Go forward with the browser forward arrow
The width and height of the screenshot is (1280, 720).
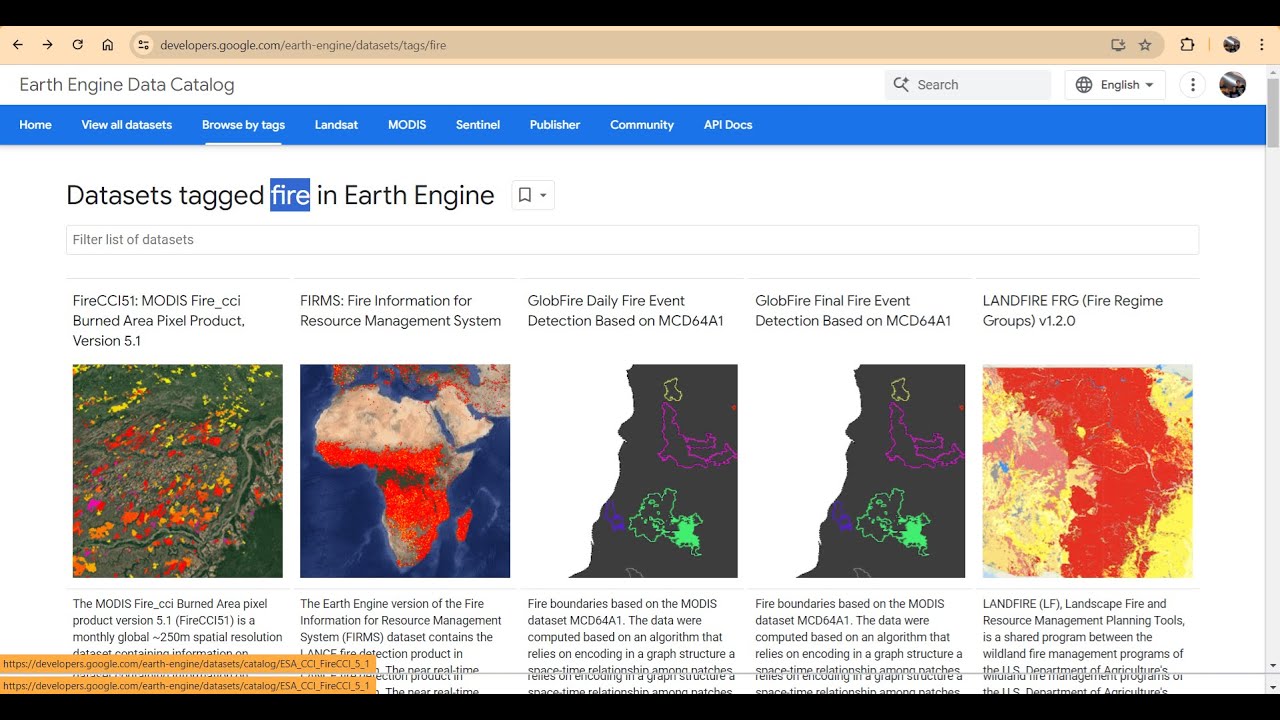pos(47,45)
